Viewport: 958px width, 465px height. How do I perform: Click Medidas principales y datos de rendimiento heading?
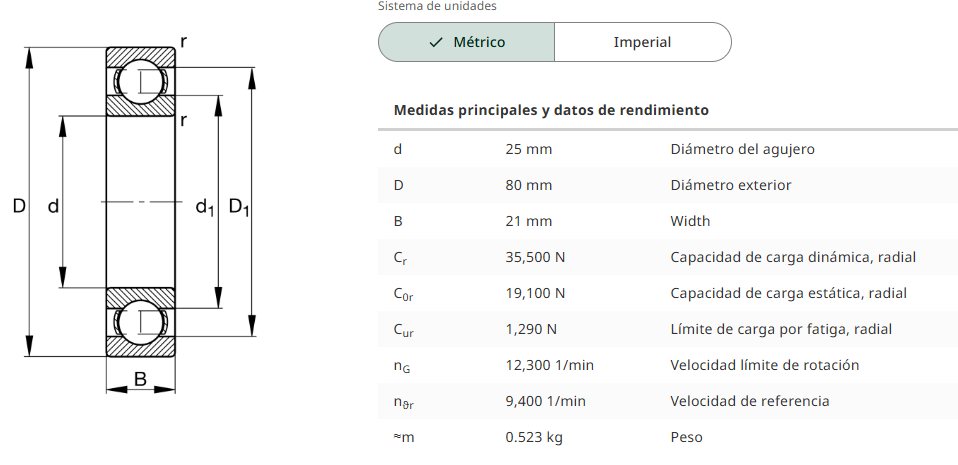551,111
